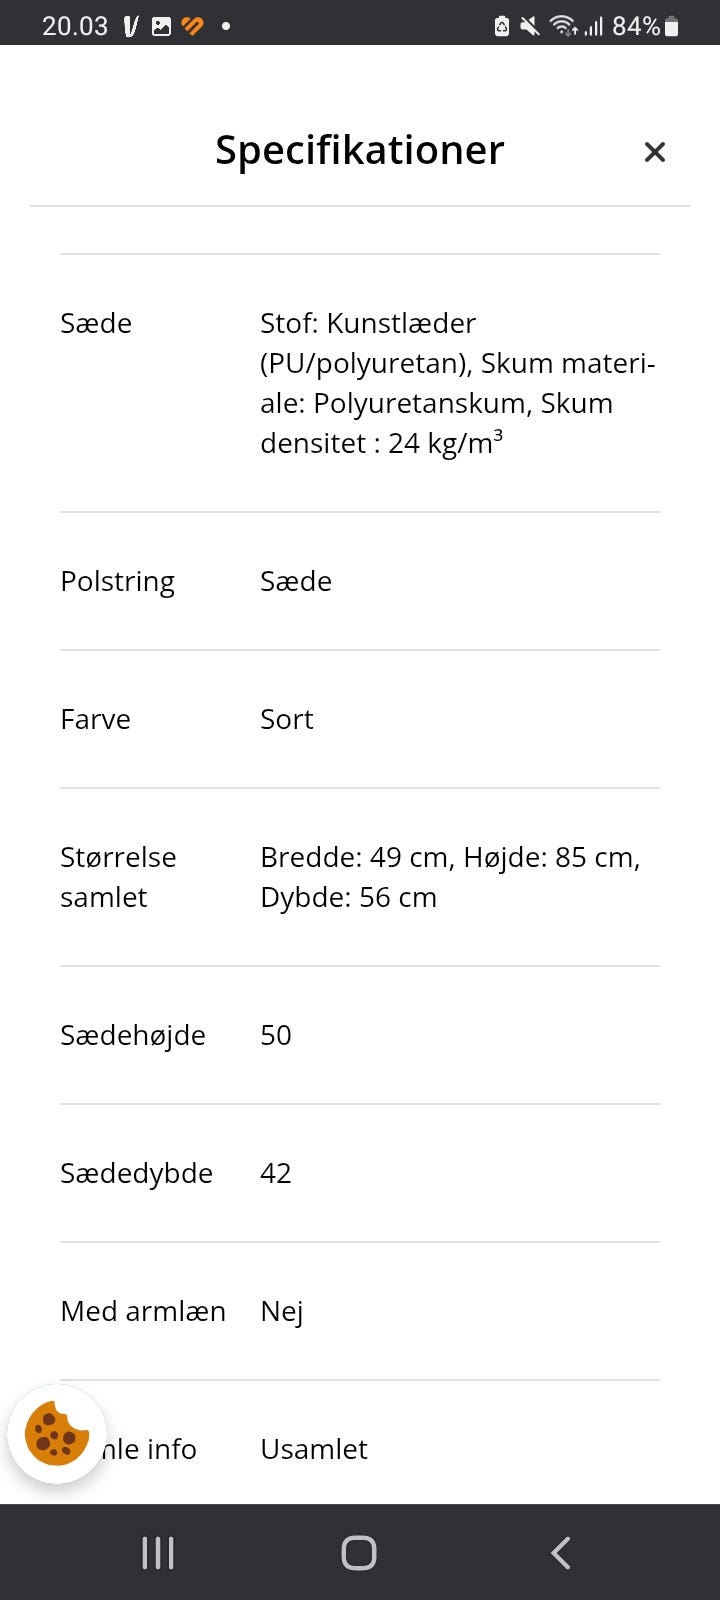Screen dimensions: 720x1600
Task: Tap the Med armlæn row
Action: (x=143, y=1311)
